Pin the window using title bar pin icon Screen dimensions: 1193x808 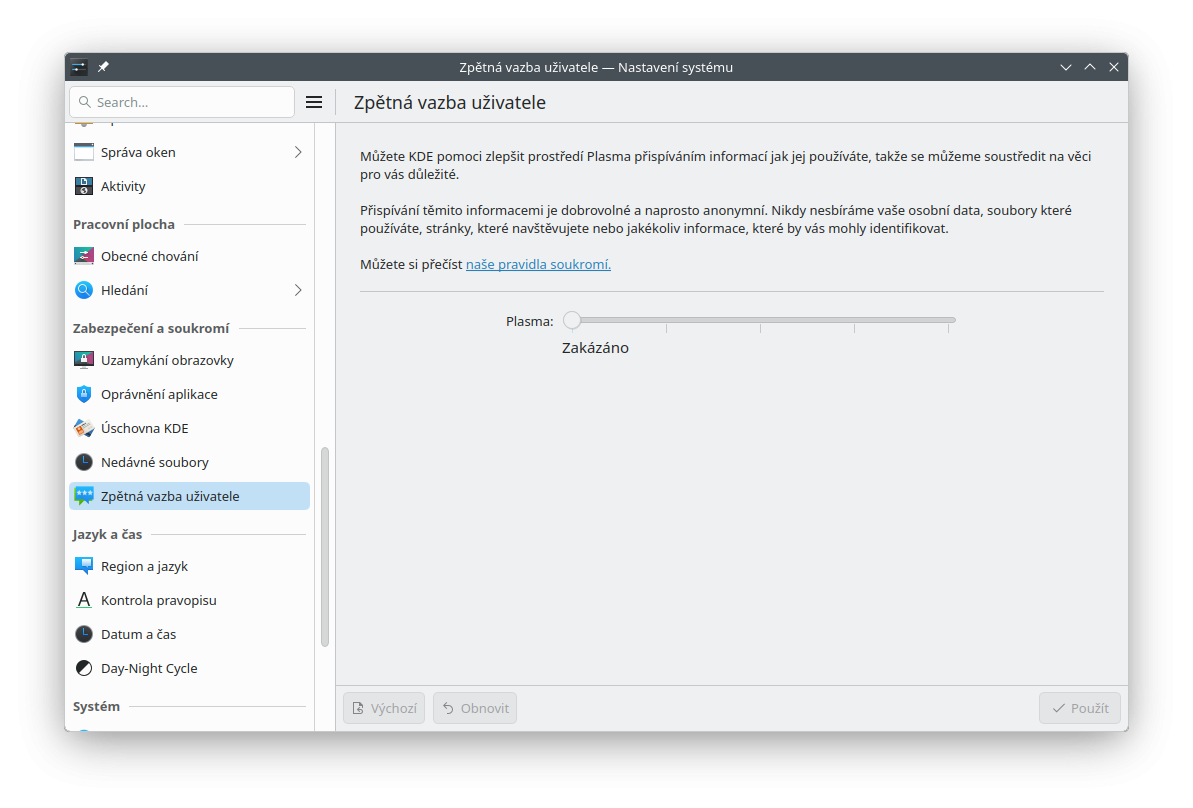pyautogui.click(x=103, y=67)
